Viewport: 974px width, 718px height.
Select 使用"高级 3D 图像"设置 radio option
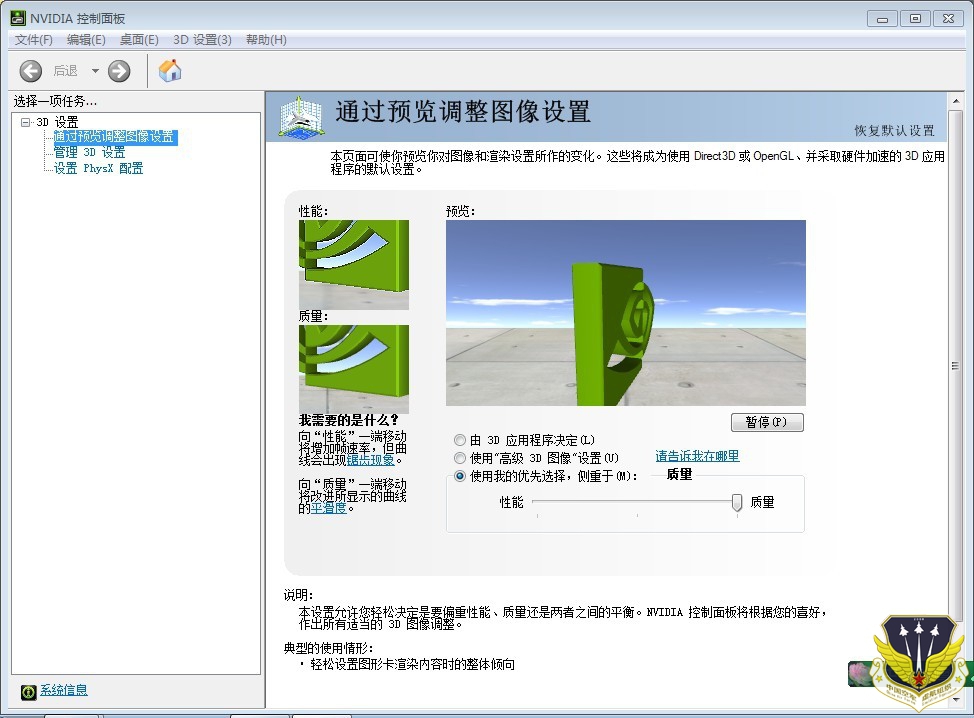tap(460, 458)
